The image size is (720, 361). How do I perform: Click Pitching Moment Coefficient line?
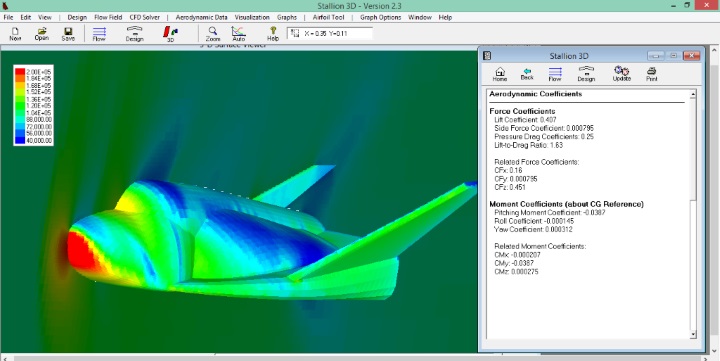pyautogui.click(x=550, y=213)
